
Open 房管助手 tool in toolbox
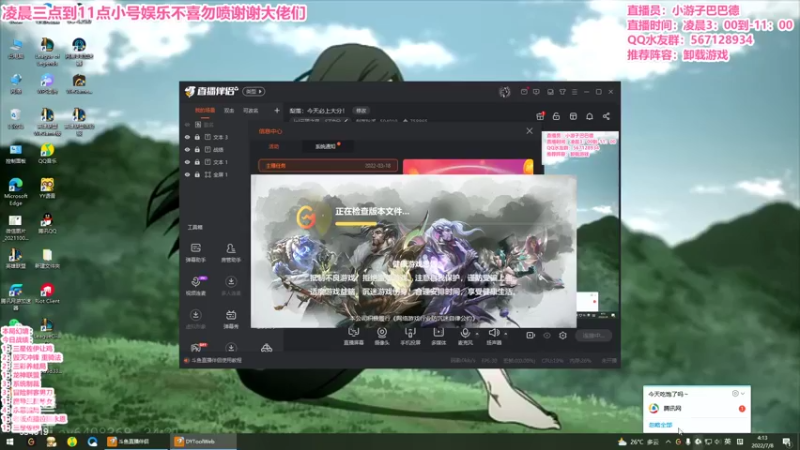[x=231, y=252]
